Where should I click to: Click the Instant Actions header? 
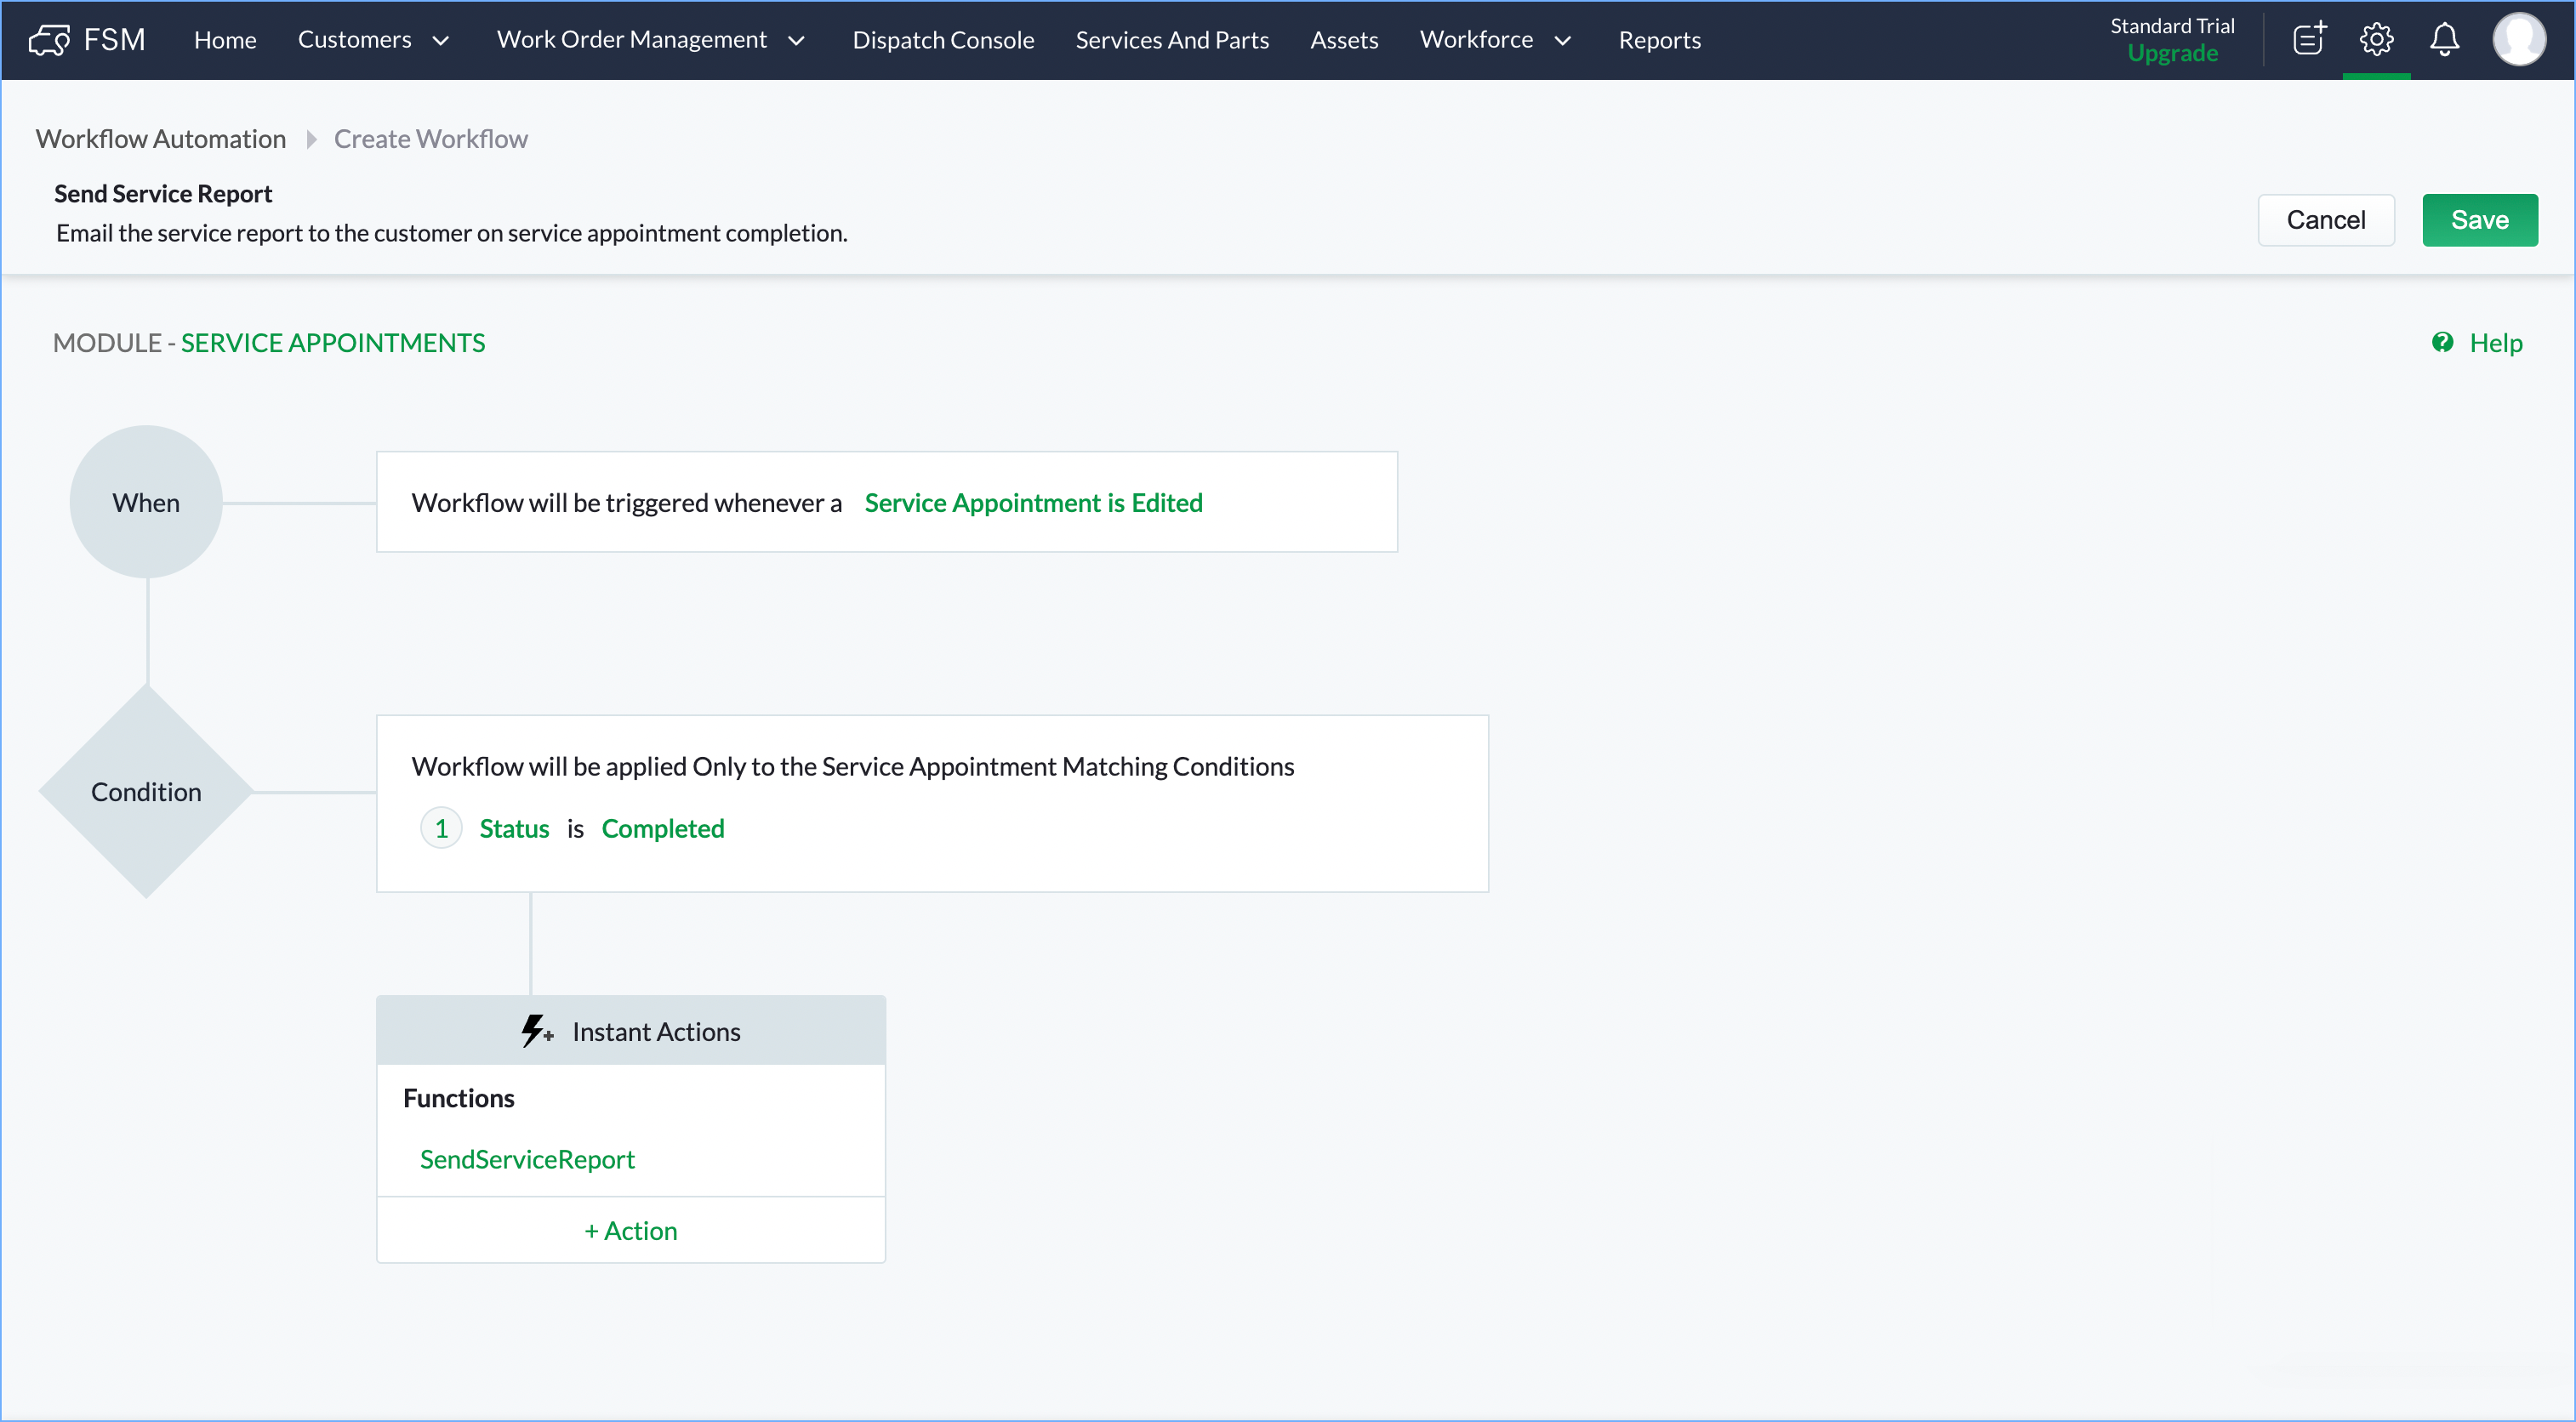pos(631,1031)
